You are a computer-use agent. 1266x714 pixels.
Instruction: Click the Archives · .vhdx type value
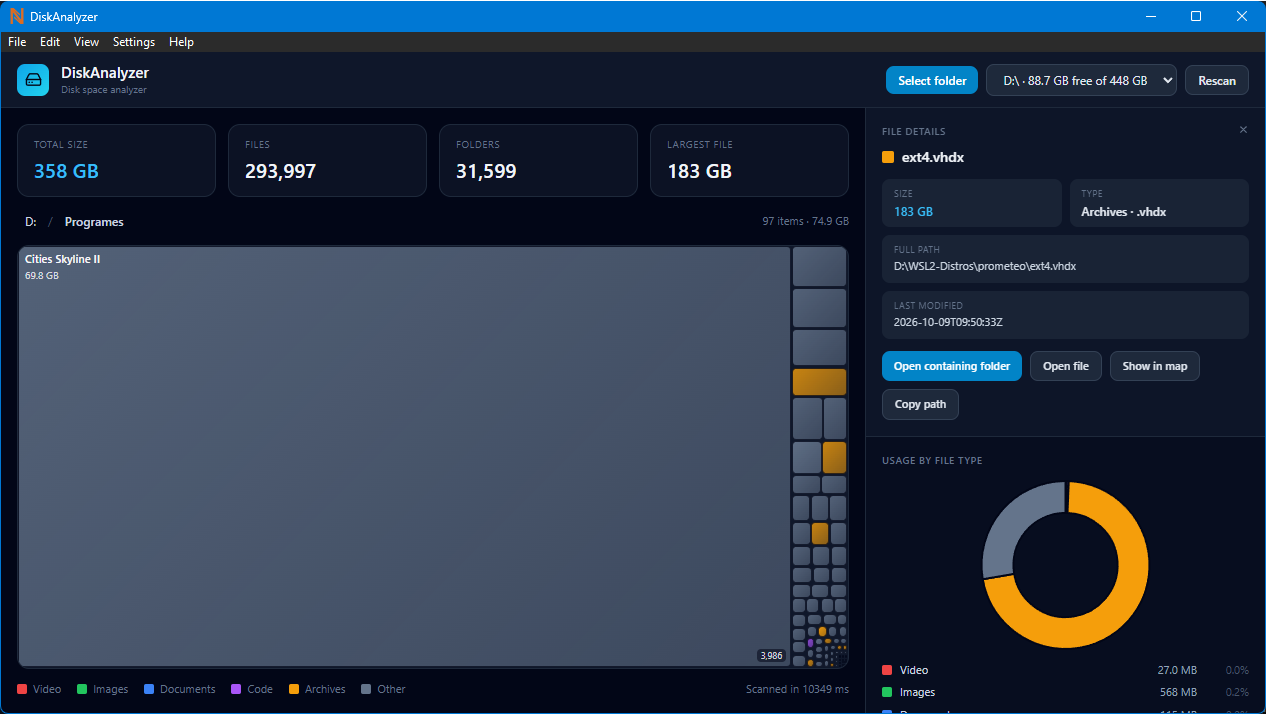pyautogui.click(x=1124, y=212)
